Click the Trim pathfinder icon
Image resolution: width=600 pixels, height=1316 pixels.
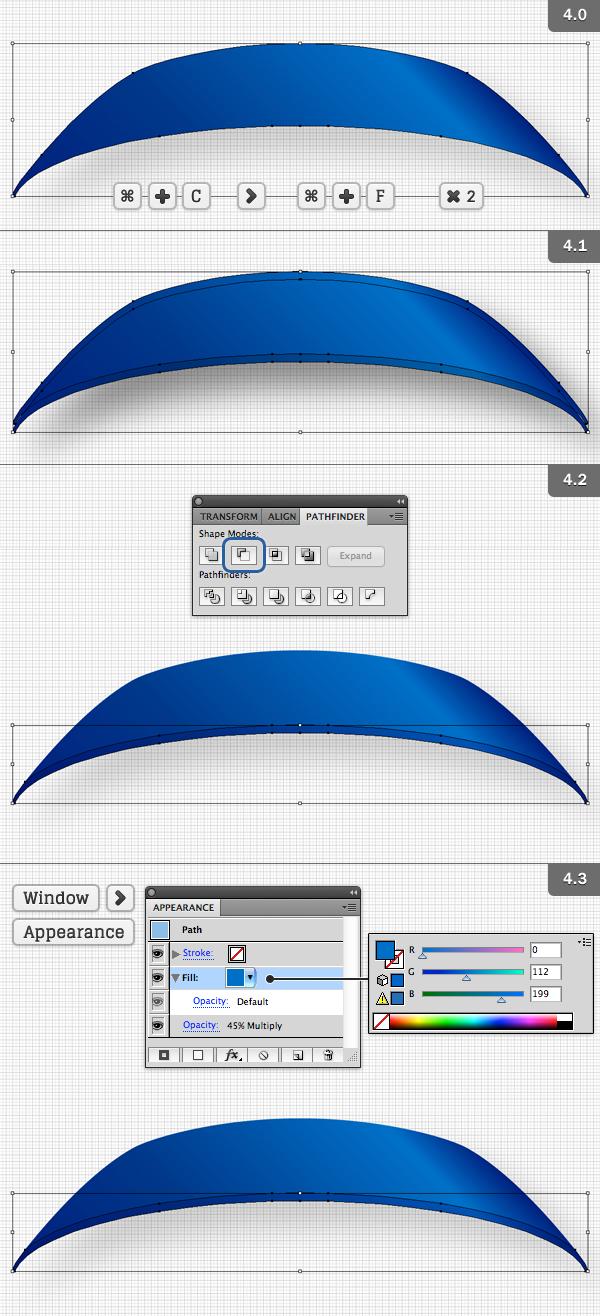point(244,596)
